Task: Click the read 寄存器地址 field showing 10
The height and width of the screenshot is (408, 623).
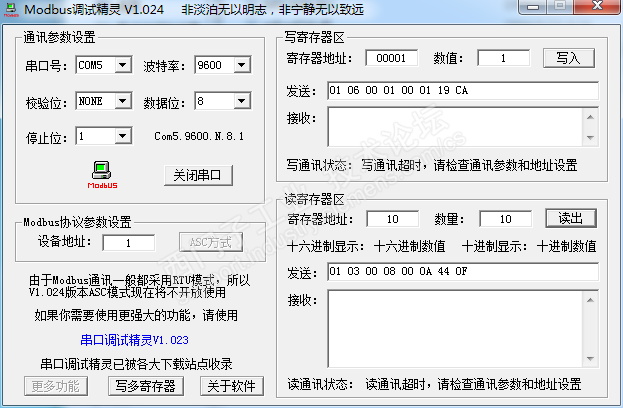Action: pos(393,219)
